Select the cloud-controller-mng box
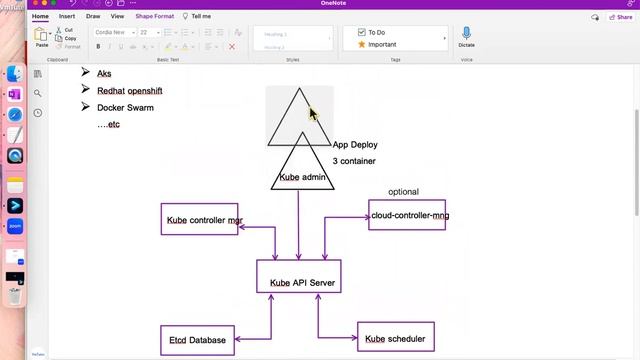 click(407, 215)
